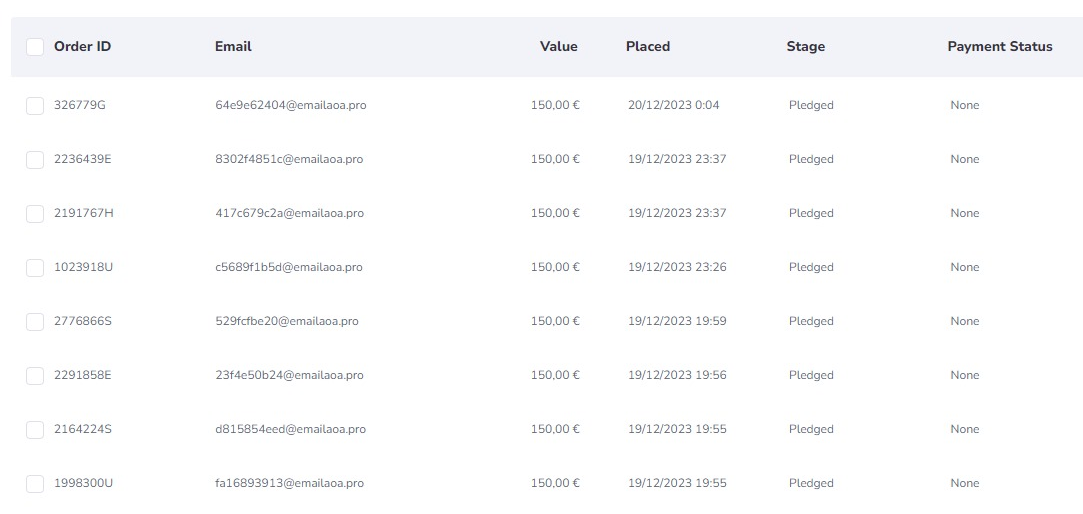Toggle the select-all checkbox in header
The width and height of the screenshot is (1083, 514).
35,47
